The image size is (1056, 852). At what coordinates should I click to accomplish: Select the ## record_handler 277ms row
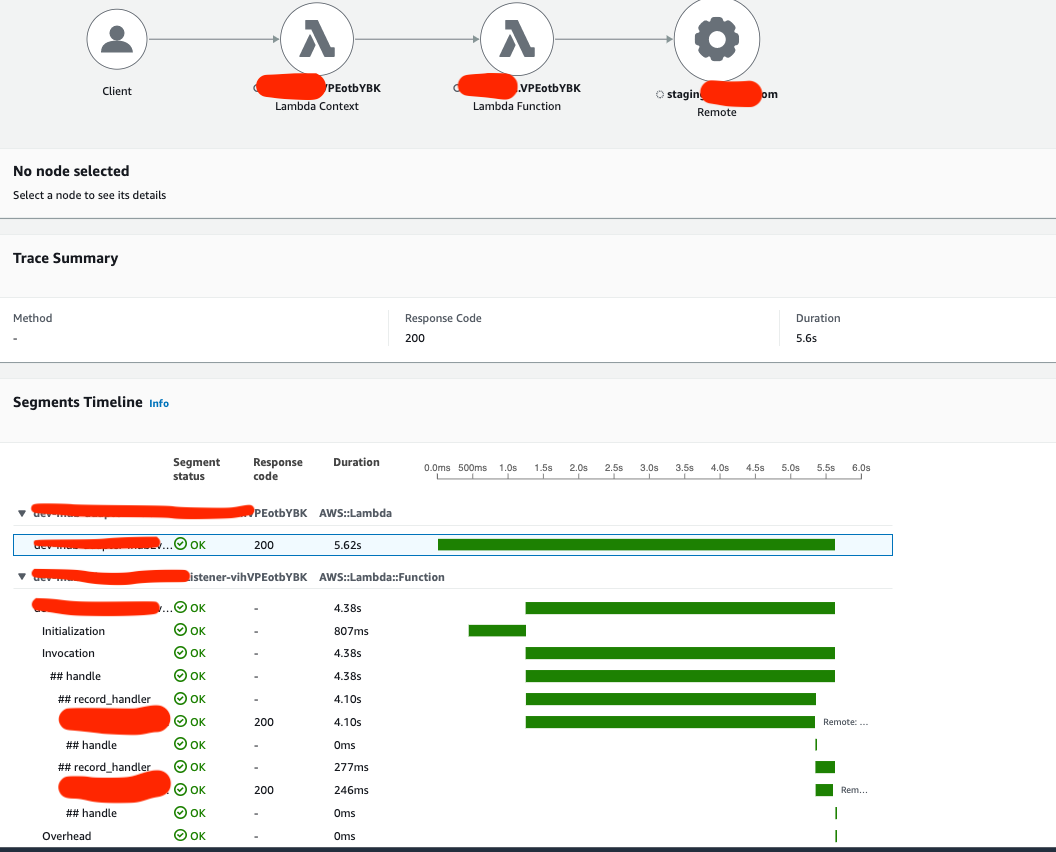click(x=453, y=767)
